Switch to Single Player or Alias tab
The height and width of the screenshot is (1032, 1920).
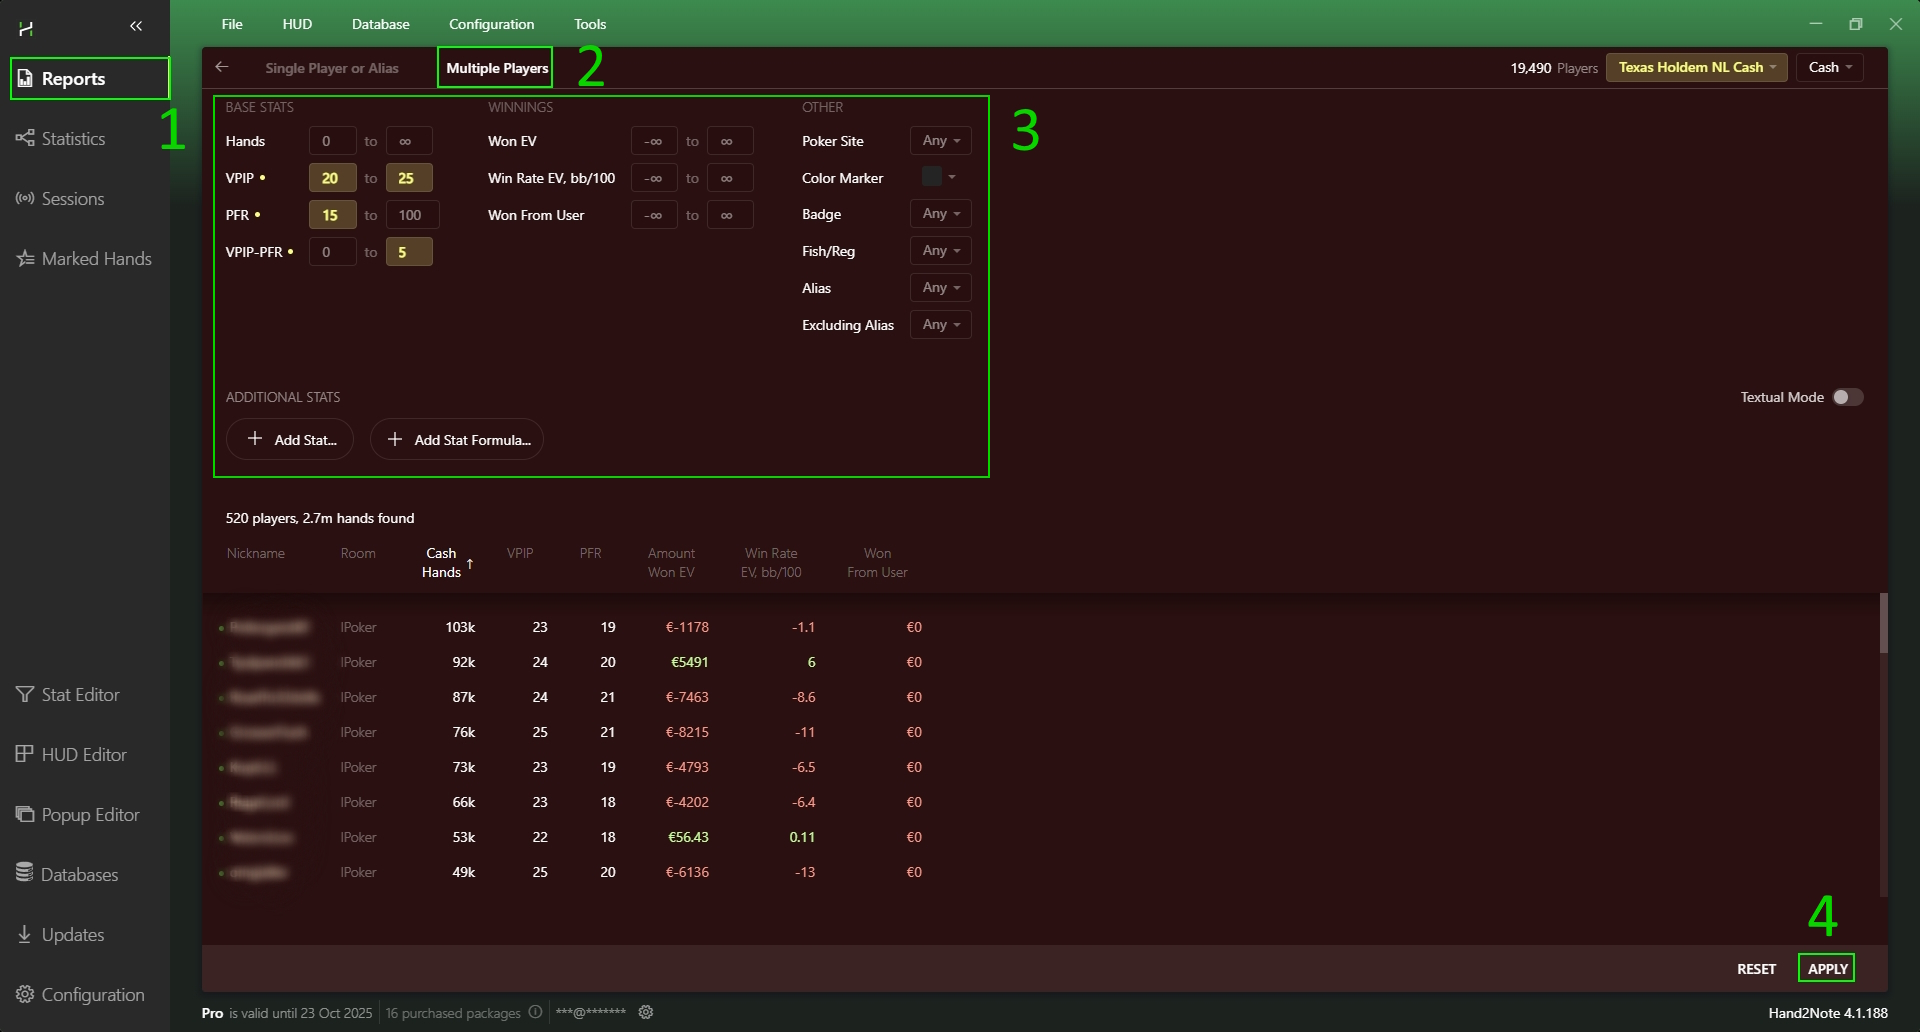[331, 68]
